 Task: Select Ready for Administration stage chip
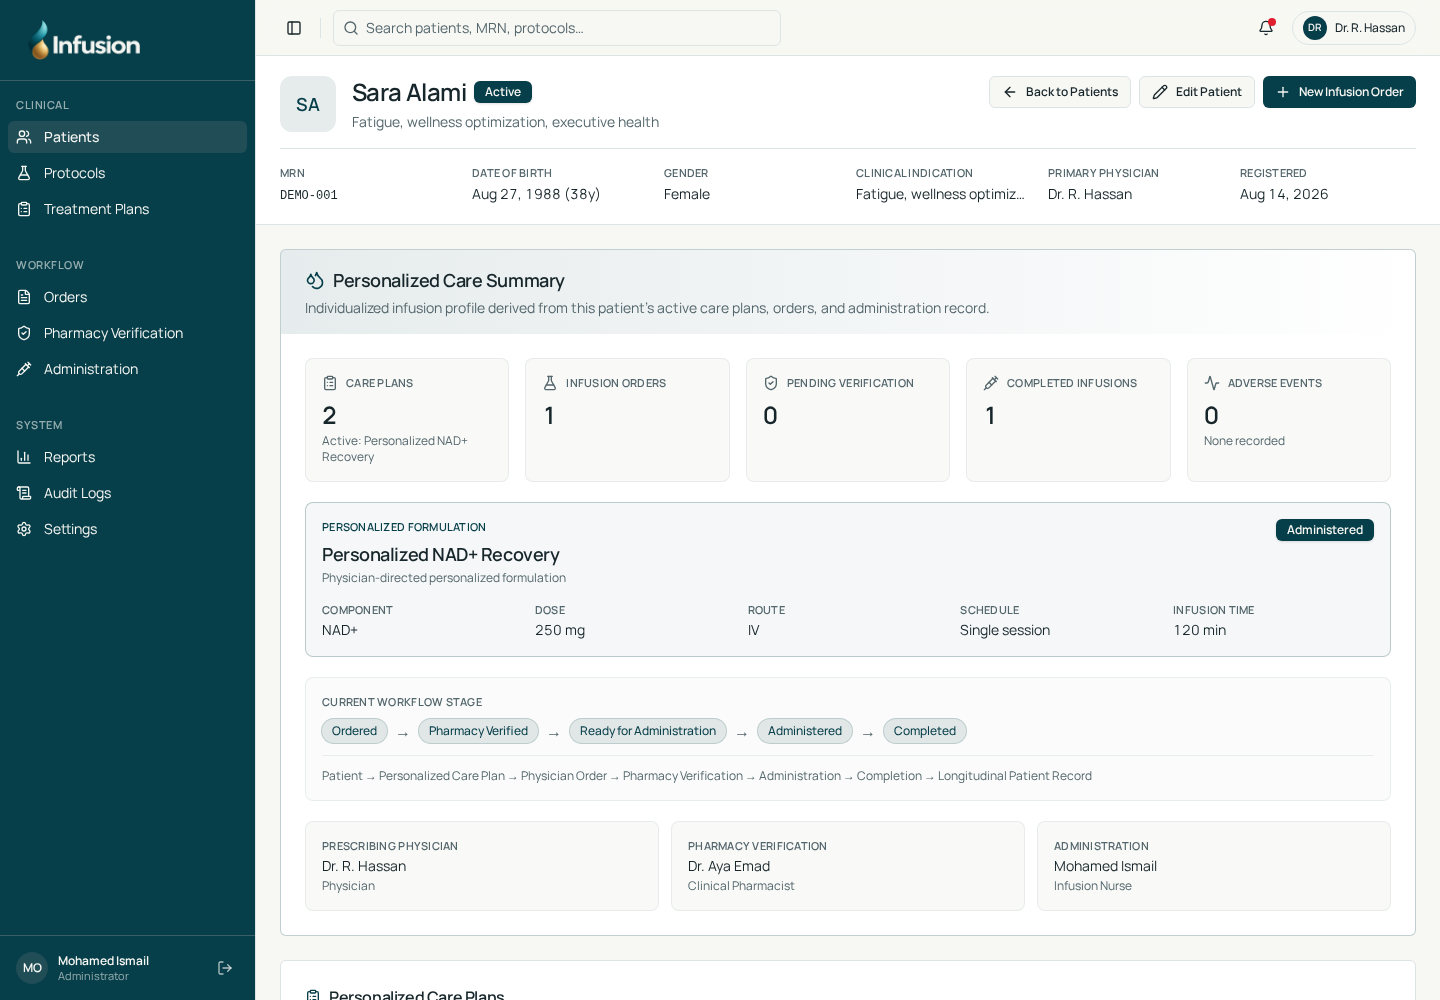[648, 731]
